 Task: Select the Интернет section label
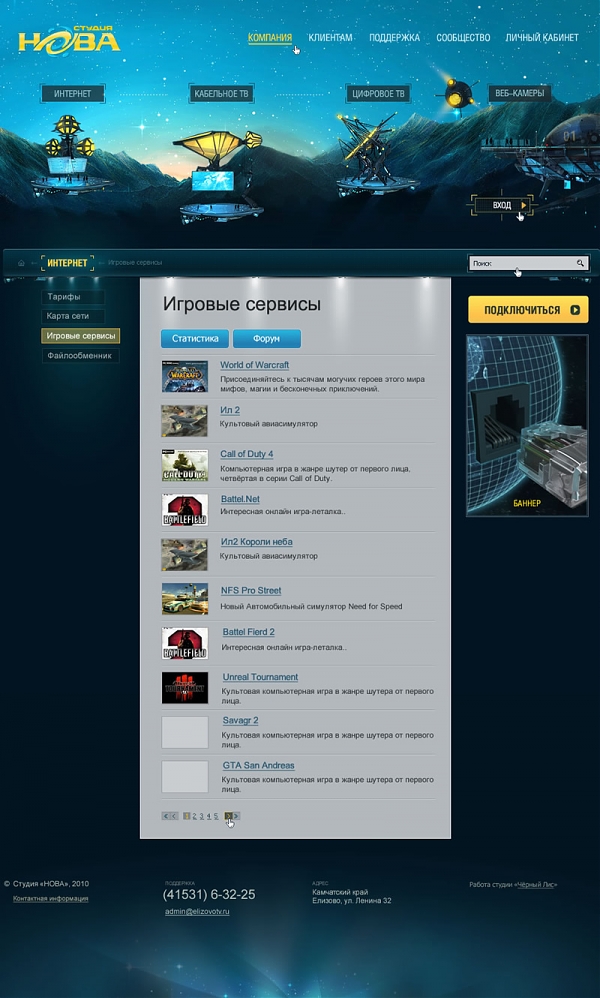click(x=73, y=94)
